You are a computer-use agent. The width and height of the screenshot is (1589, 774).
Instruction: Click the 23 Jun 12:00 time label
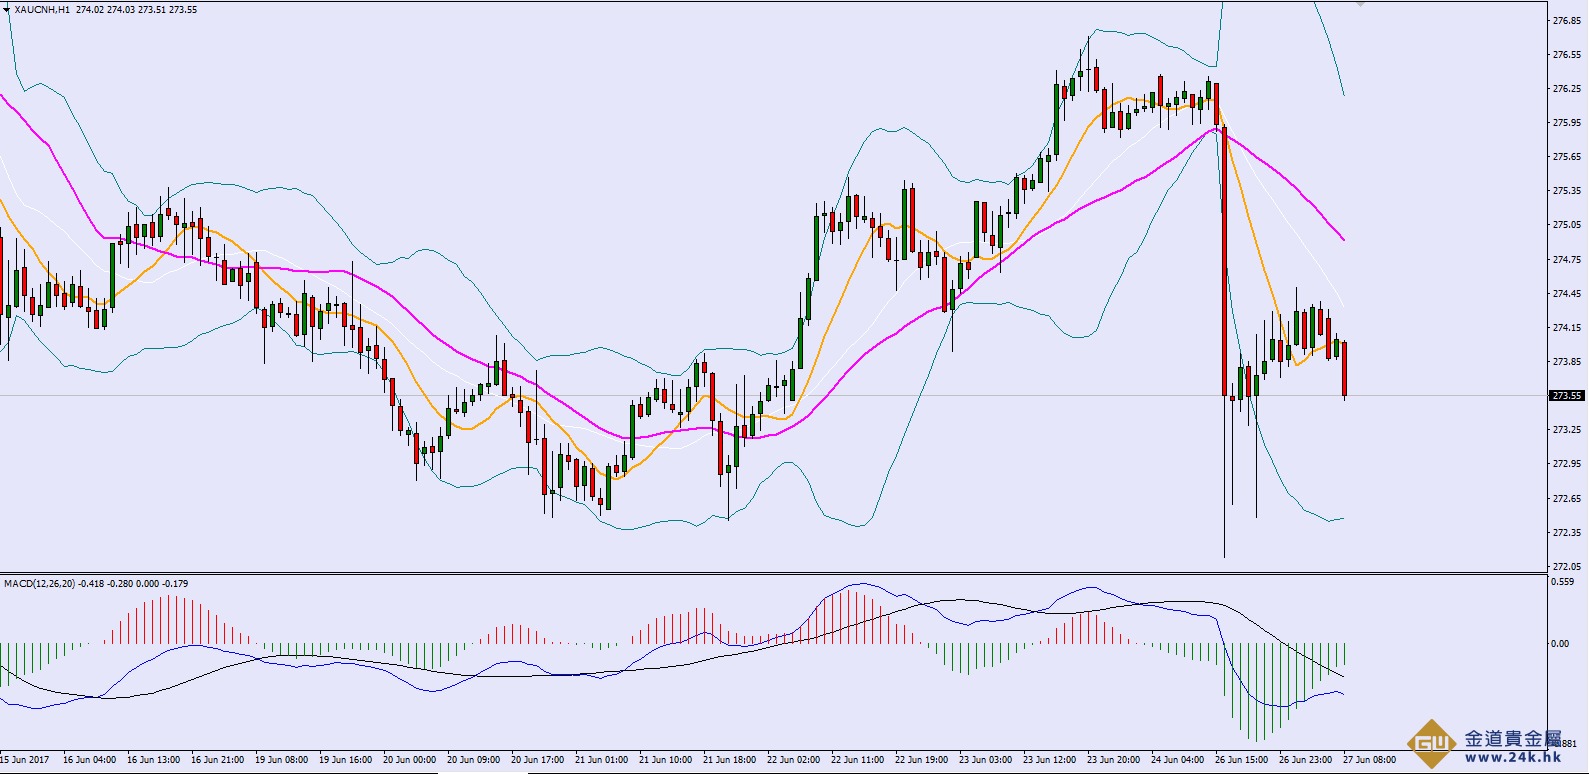coord(1049,759)
